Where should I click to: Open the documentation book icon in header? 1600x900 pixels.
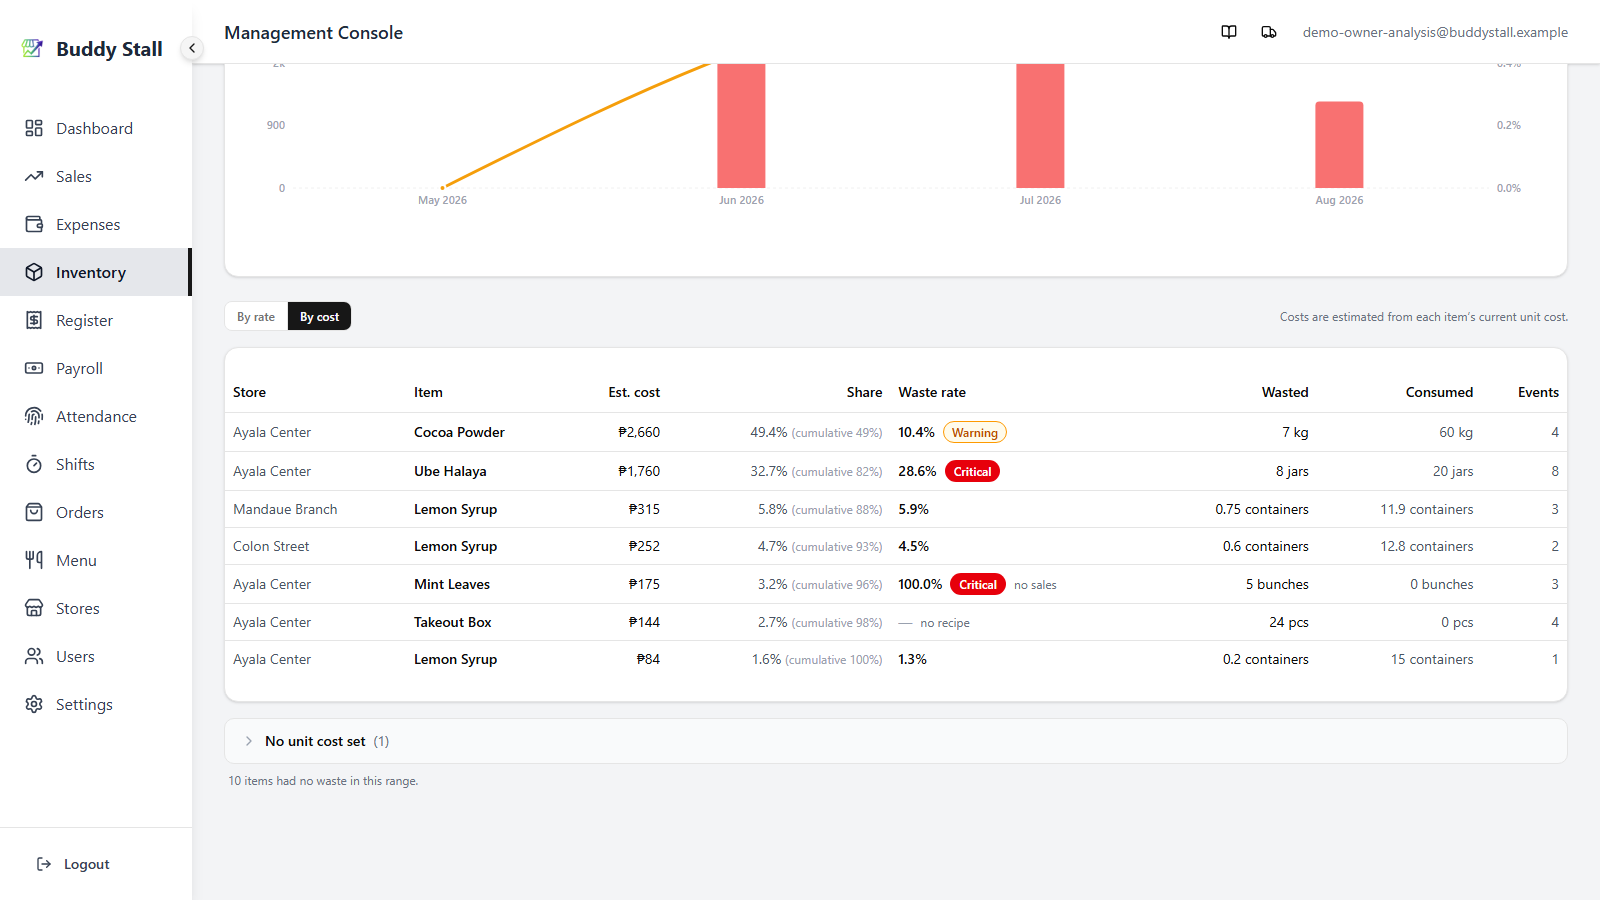(1229, 32)
